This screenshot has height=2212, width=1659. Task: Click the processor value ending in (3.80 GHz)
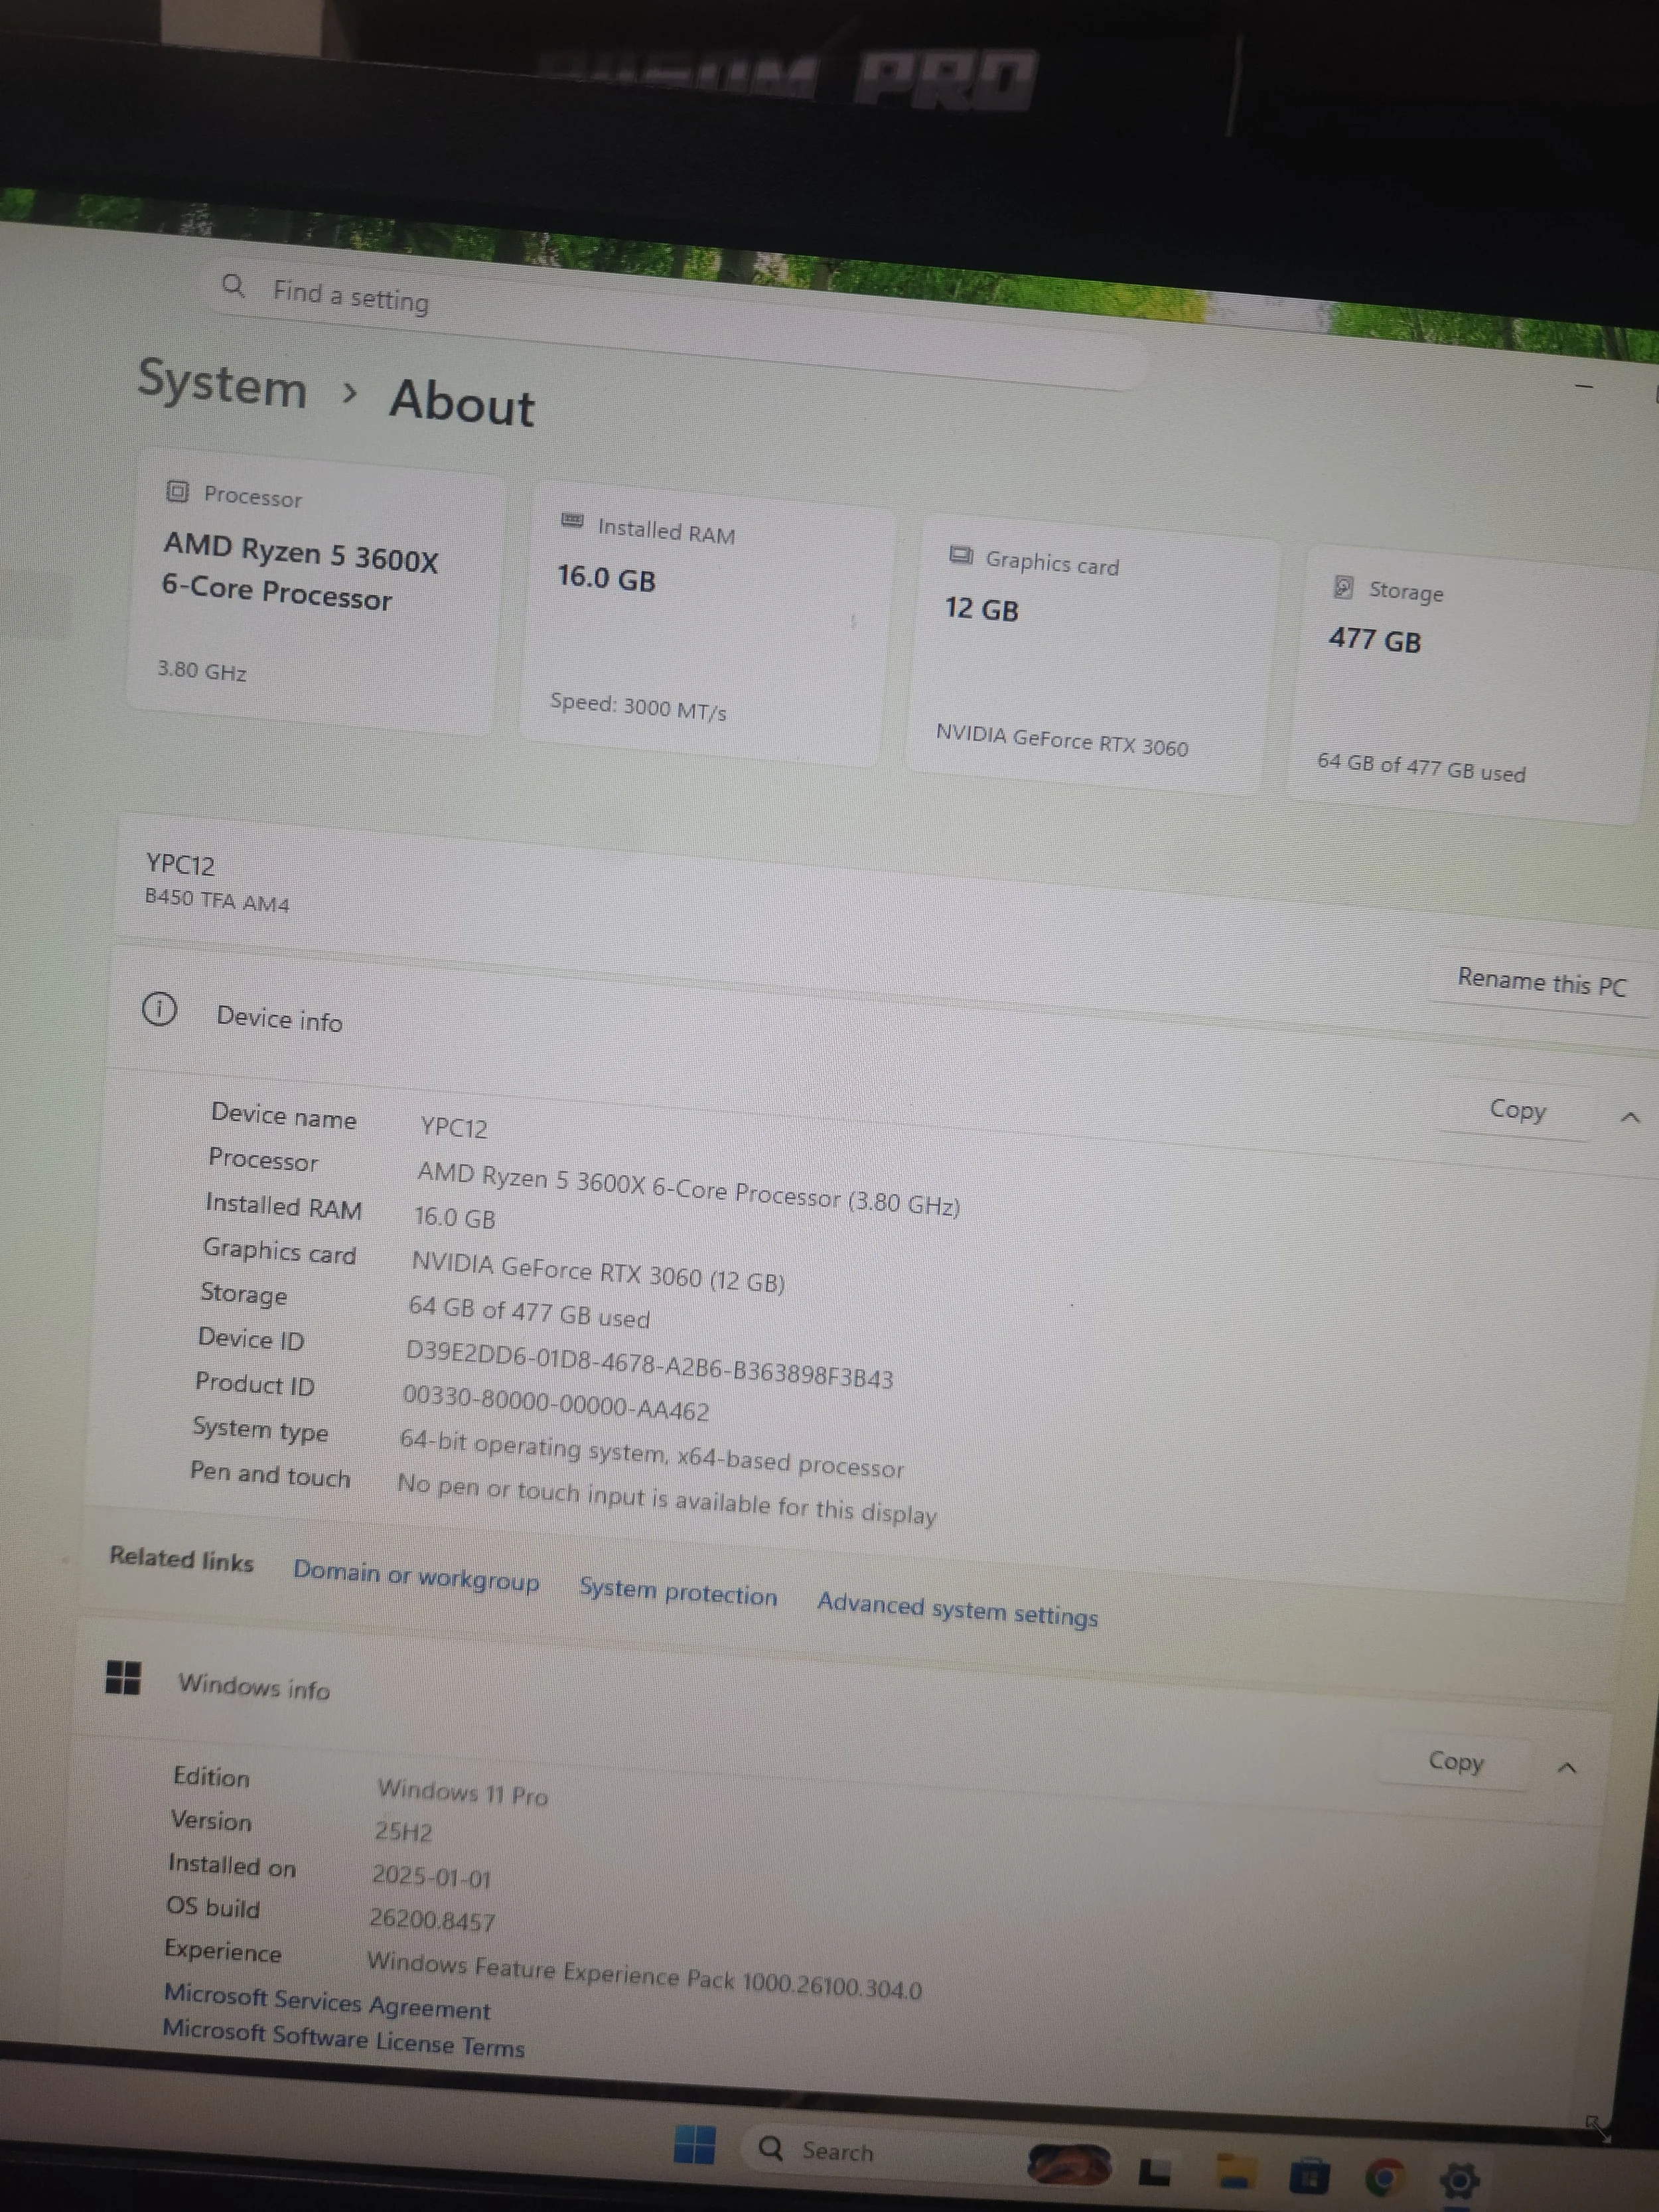[688, 1188]
